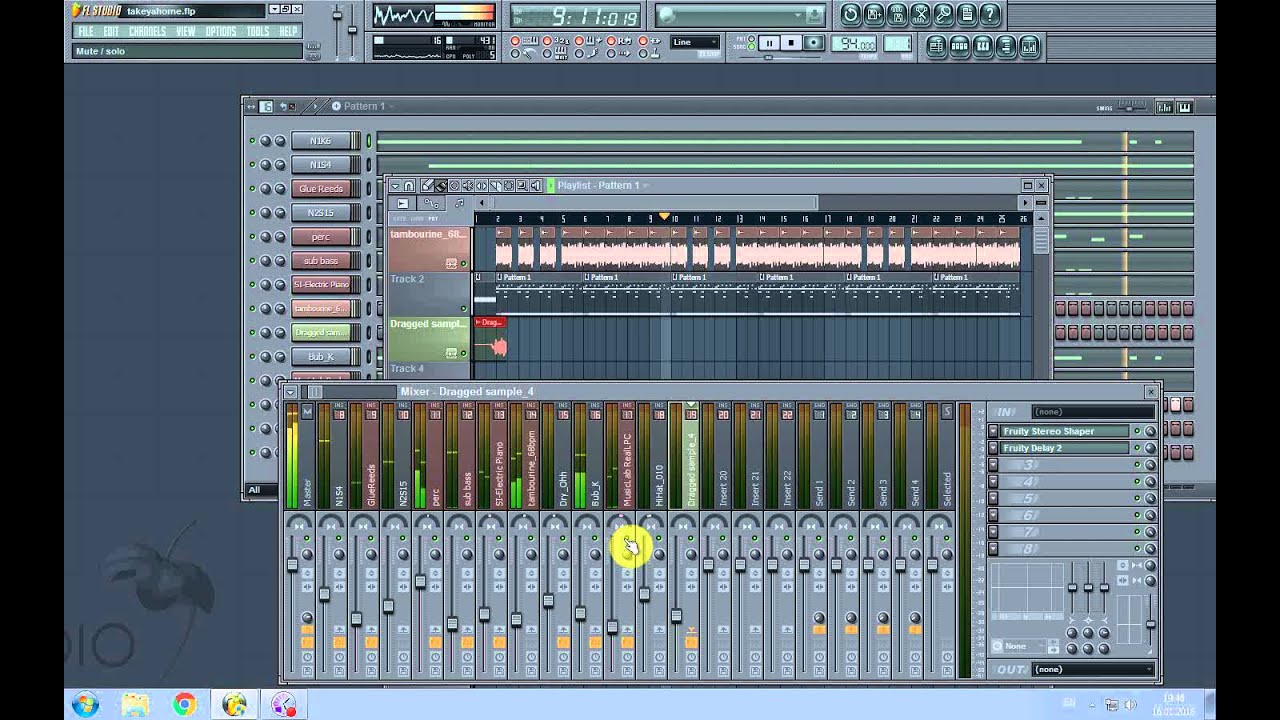
Task: Open the OPTIONS menu
Action: (x=221, y=32)
